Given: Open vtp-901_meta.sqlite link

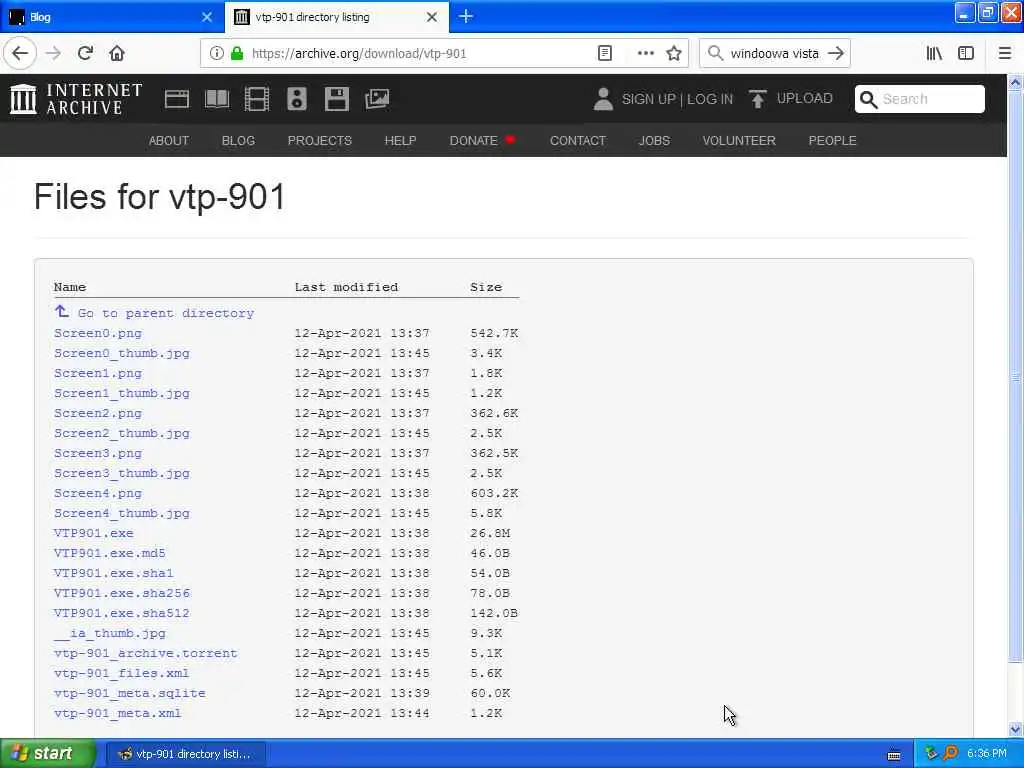Looking at the screenshot, I should [130, 693].
